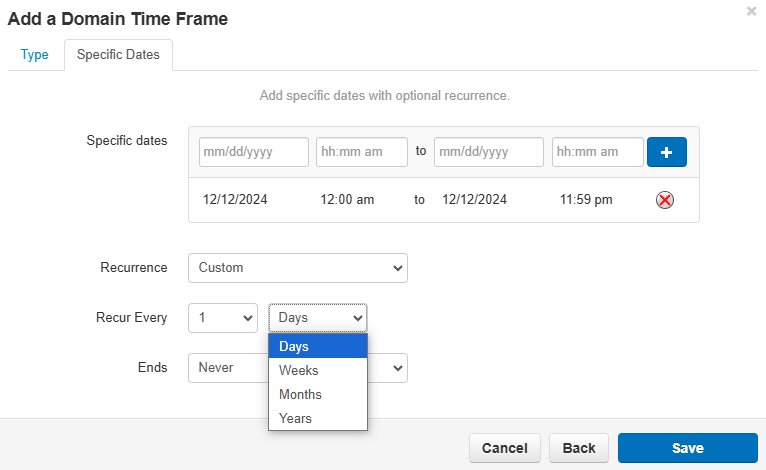Click the end time hh:mm am field
Image resolution: width=766 pixels, height=470 pixels.
pyautogui.click(x=597, y=152)
